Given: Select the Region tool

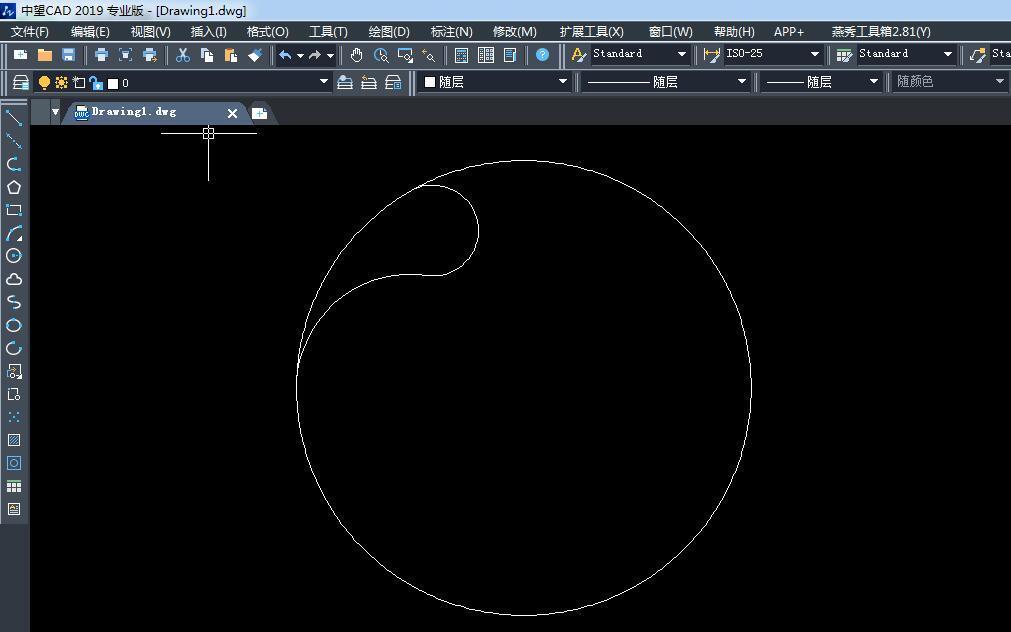Looking at the screenshot, I should 14,463.
